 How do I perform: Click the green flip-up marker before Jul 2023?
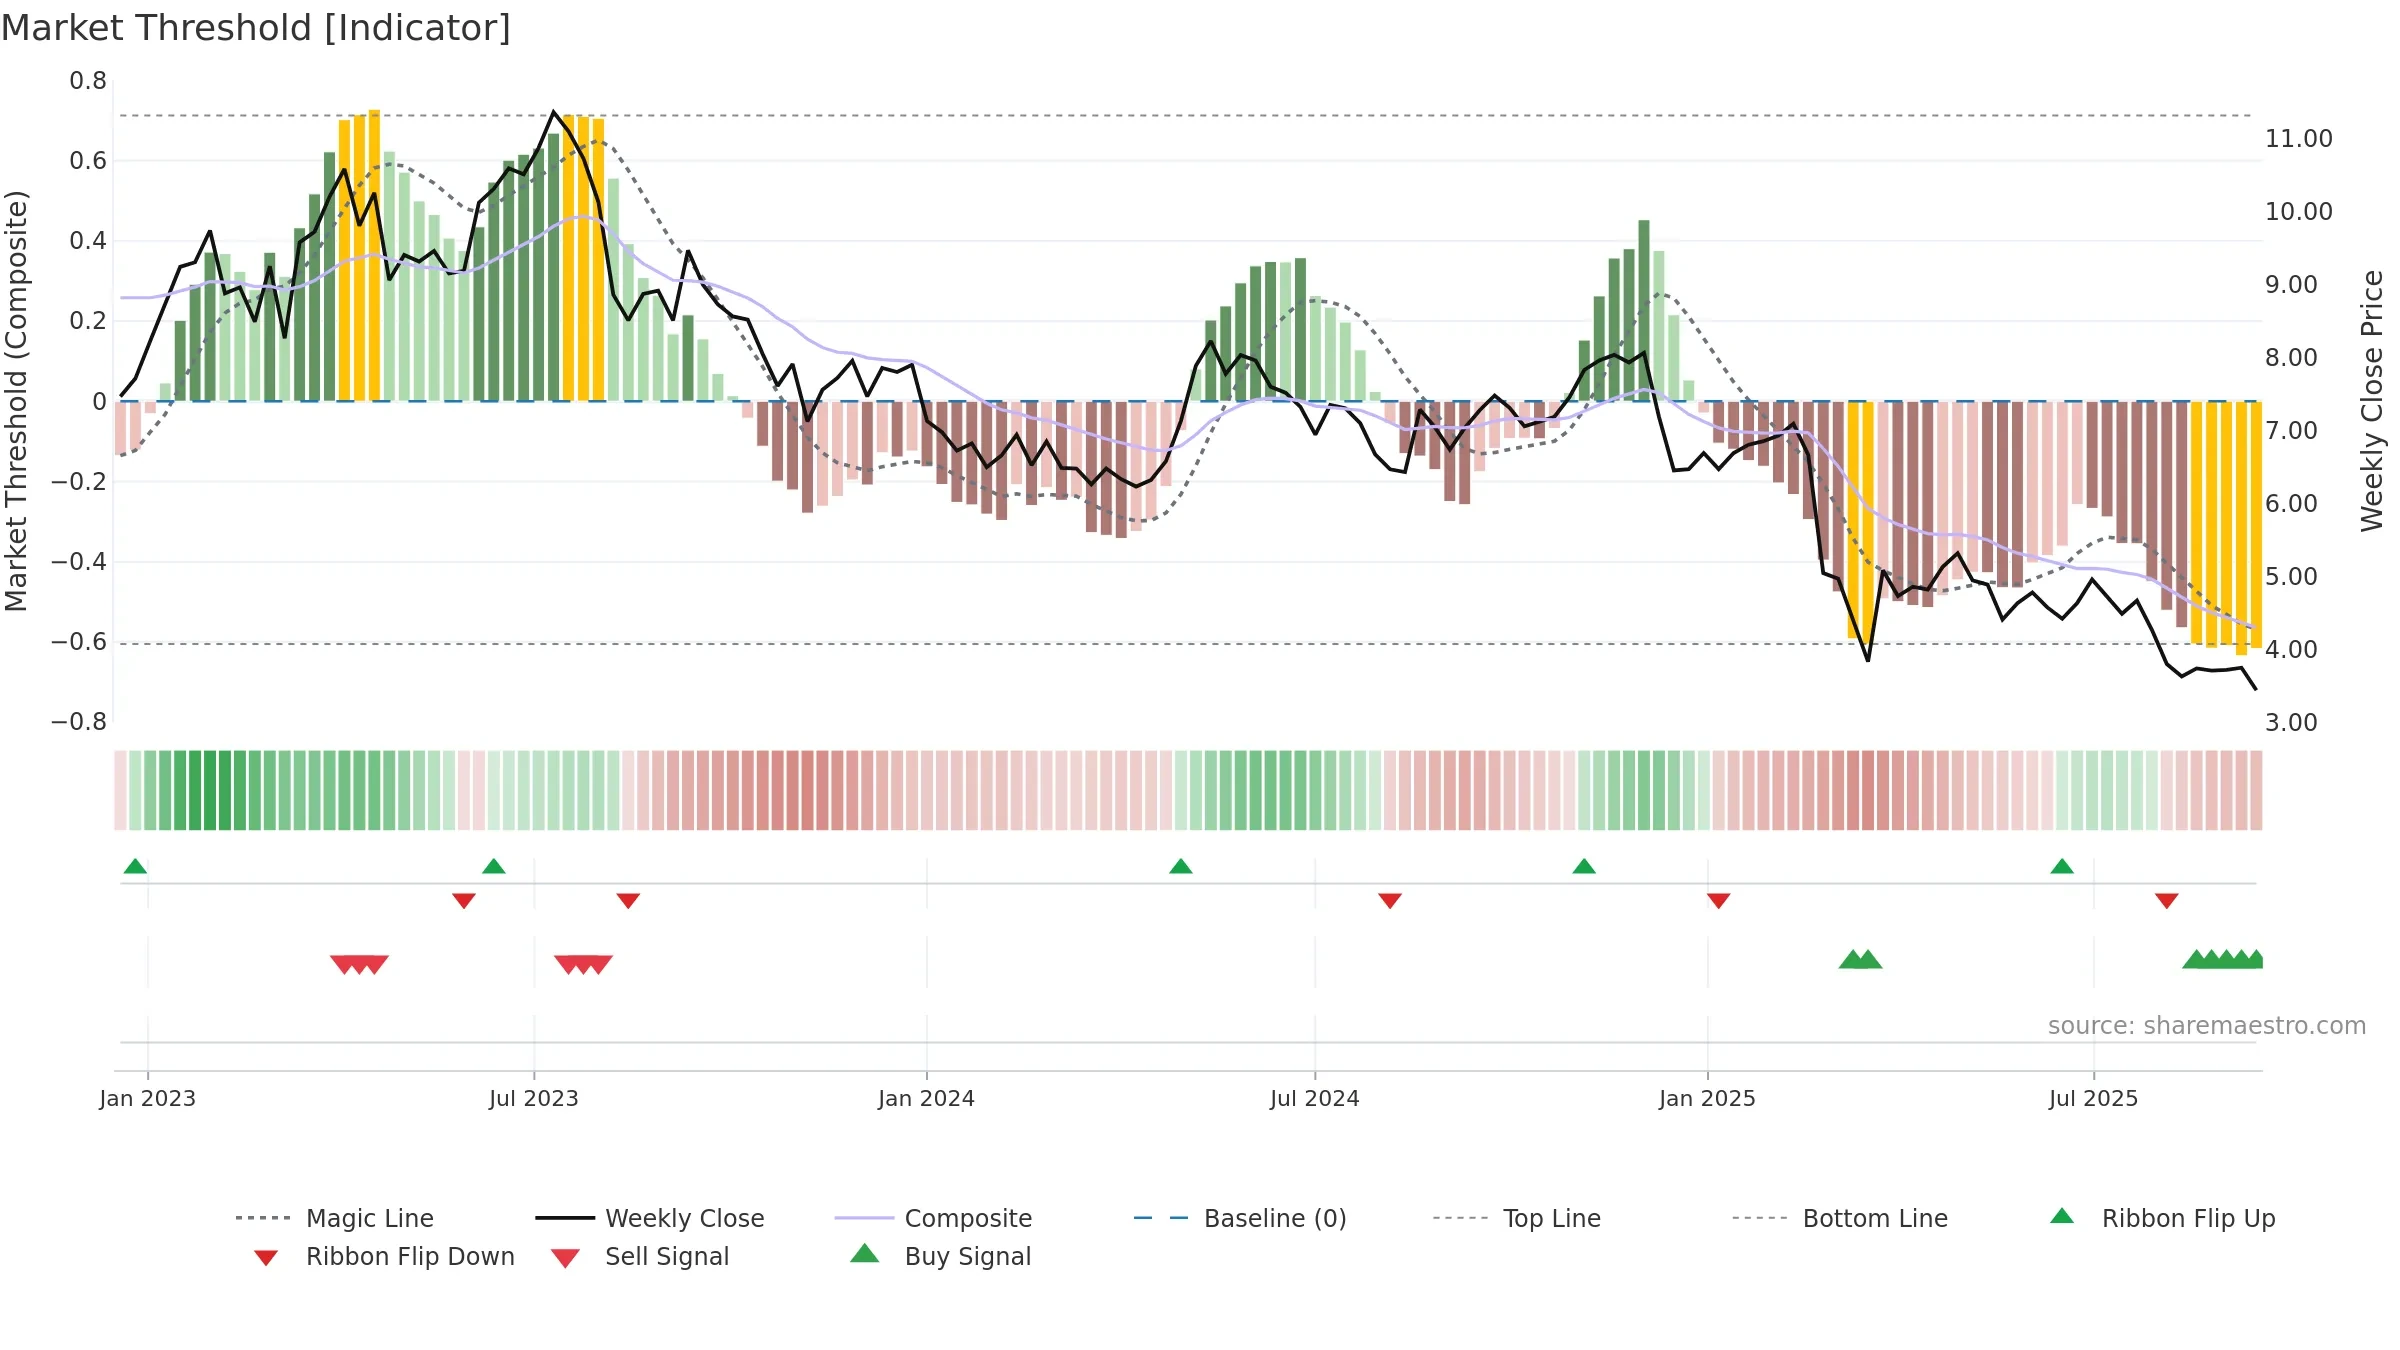(494, 866)
